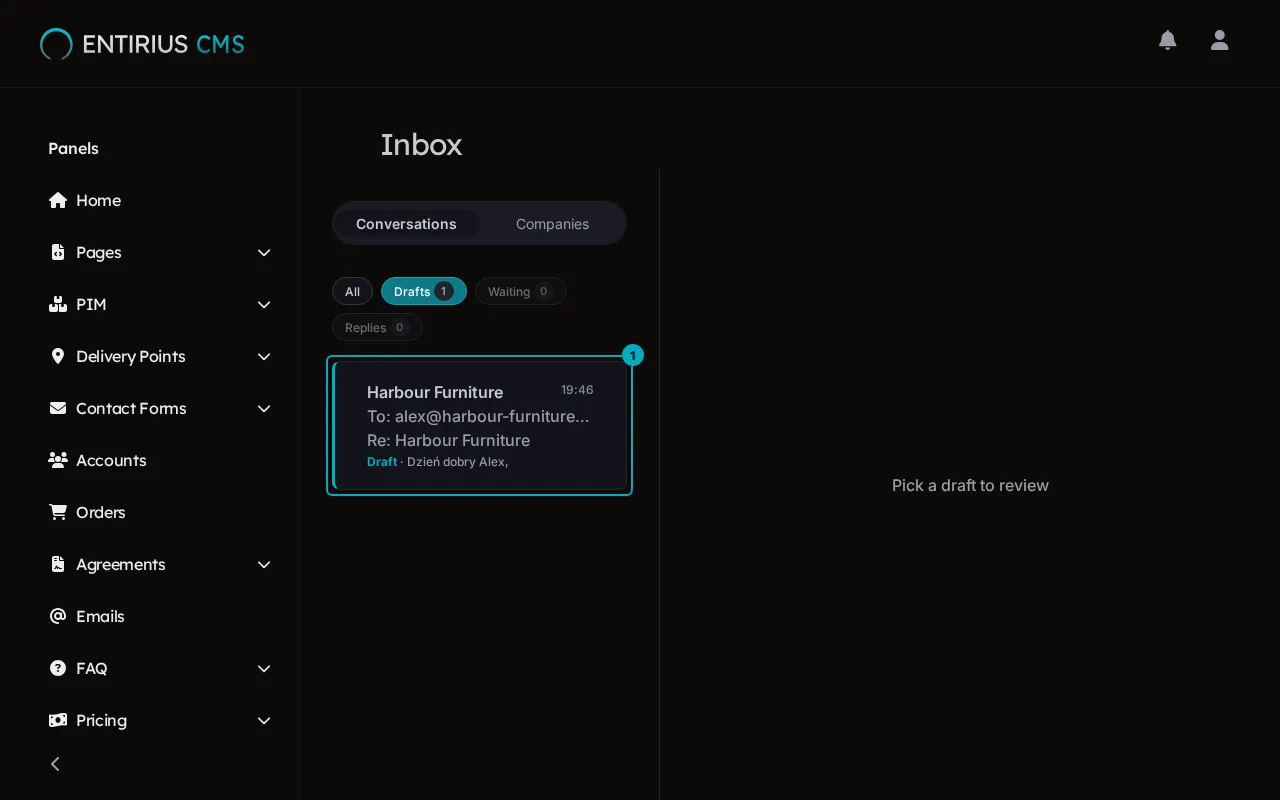Expand the Pages submenu chevron
Image resolution: width=1280 pixels, height=800 pixels.
(264, 252)
